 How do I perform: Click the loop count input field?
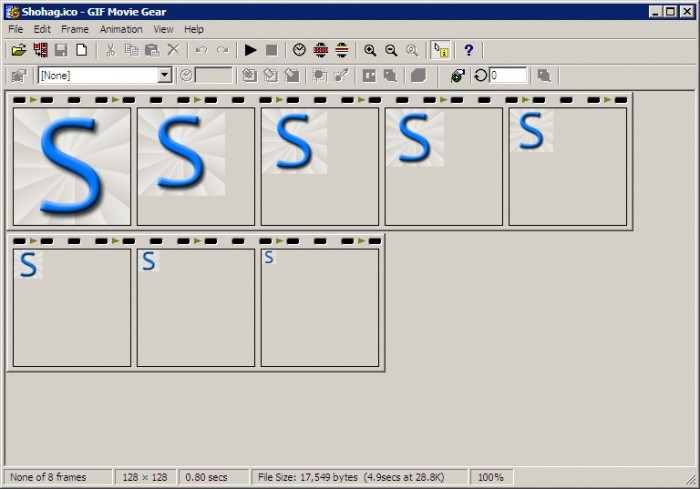point(508,75)
